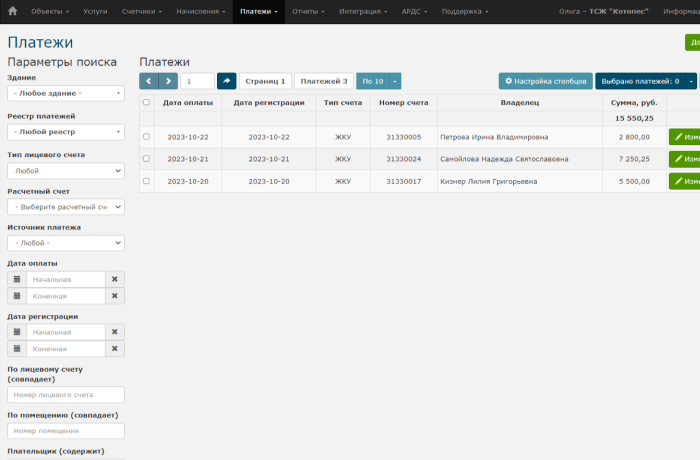
Task: Clear the end registration date
Action: click(x=115, y=349)
